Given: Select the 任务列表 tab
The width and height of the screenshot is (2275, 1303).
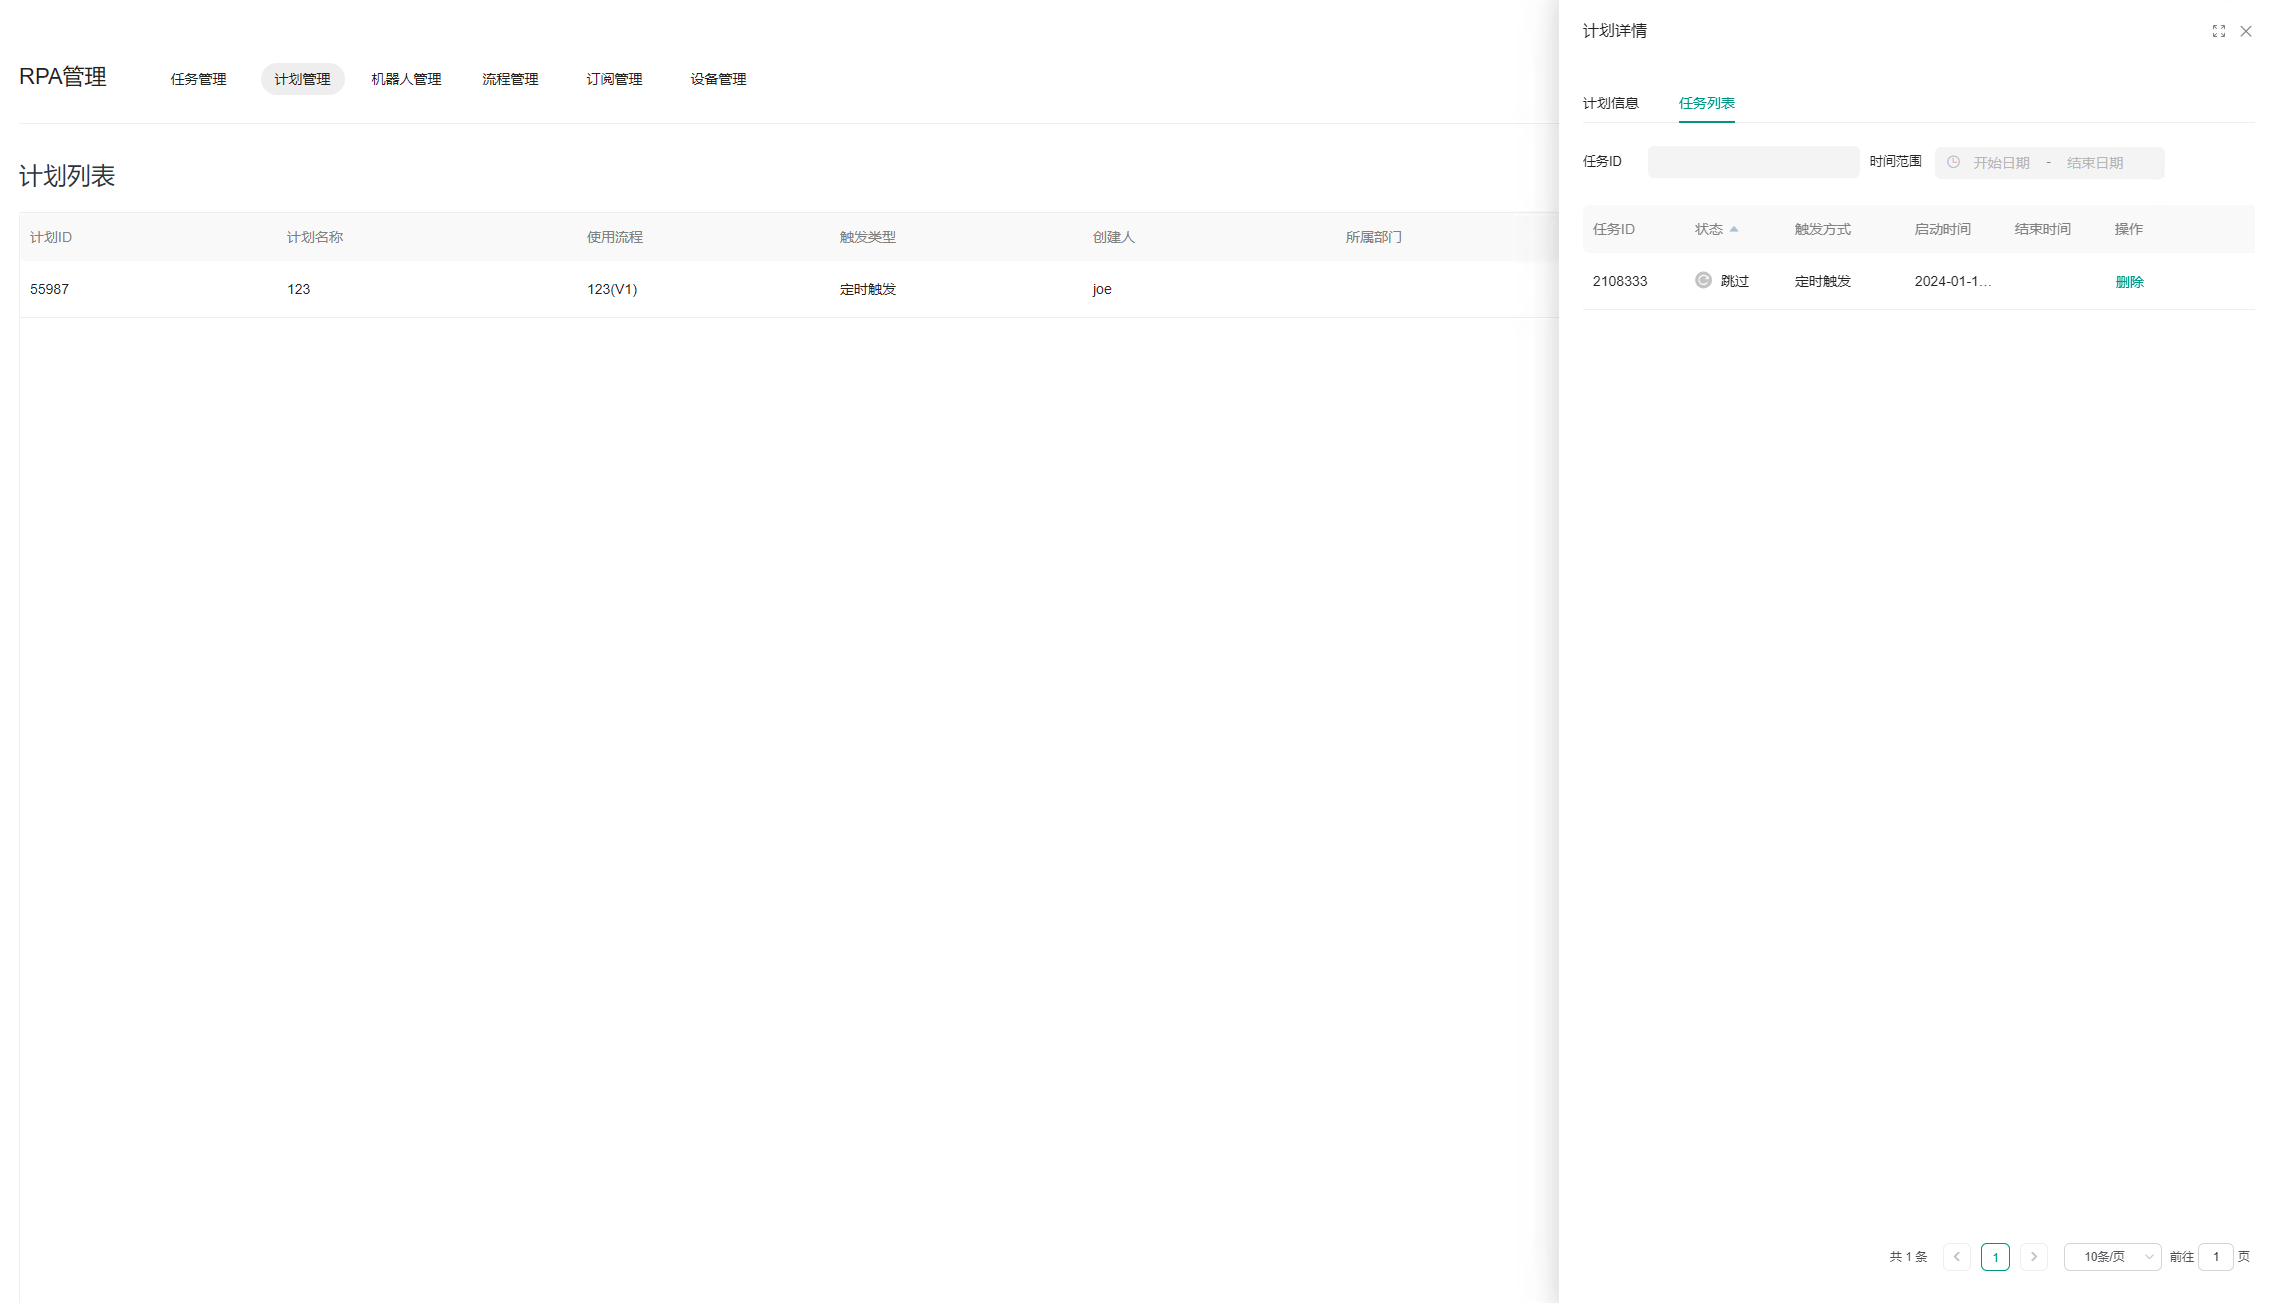Looking at the screenshot, I should tap(1706, 103).
